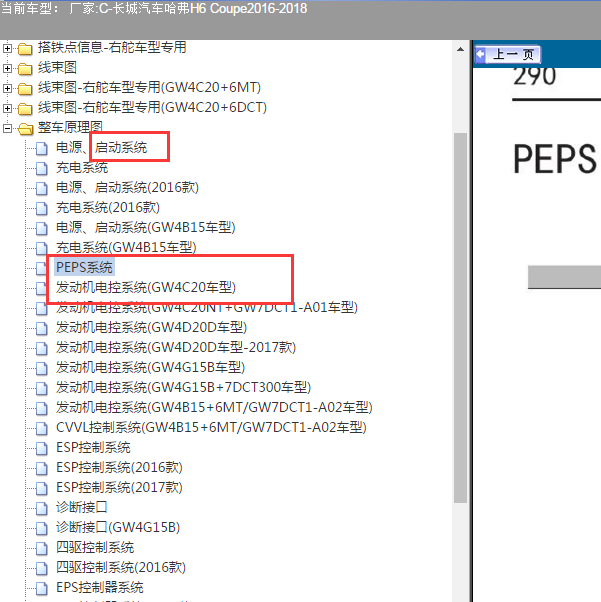Go back with 上一页 button

pos(507,54)
